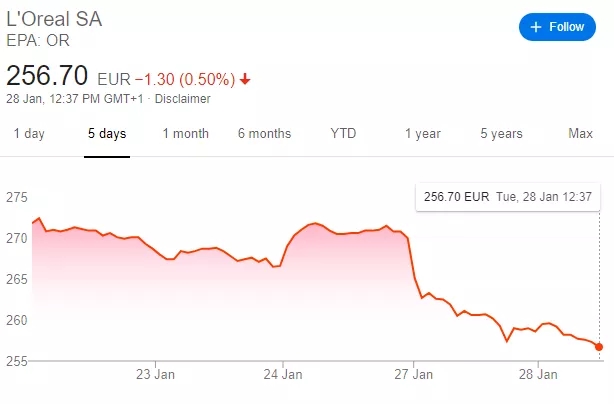Click the L'Oreal SA company title
Screen dimensions: 614x404
[55, 20]
